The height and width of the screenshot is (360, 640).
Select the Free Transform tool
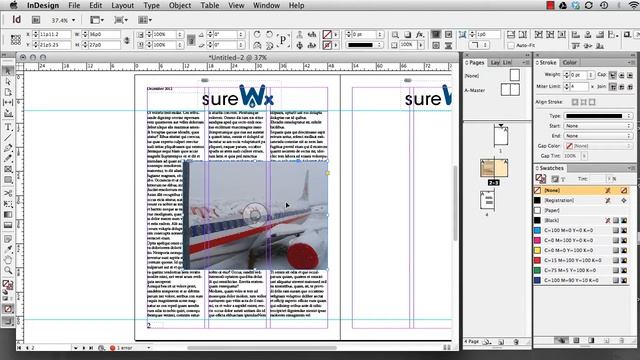[8, 204]
